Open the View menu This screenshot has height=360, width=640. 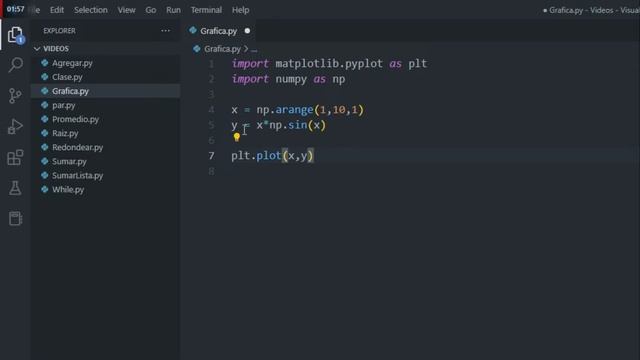[x=127, y=10]
